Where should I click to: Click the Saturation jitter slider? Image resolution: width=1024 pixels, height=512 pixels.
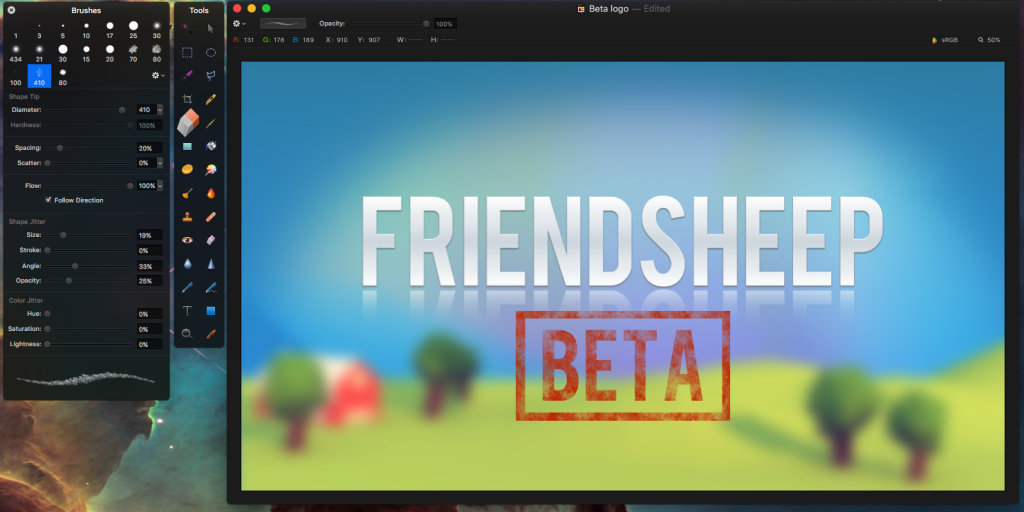point(89,328)
